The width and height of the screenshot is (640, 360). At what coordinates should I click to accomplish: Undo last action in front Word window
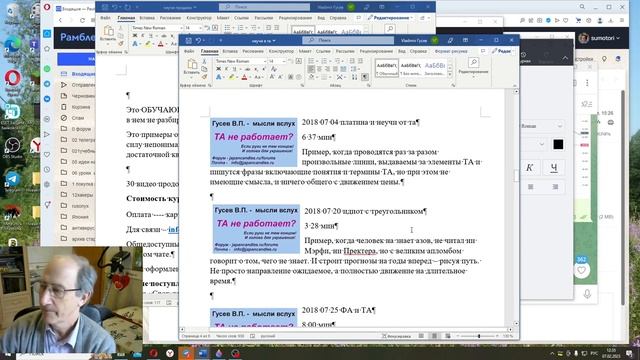pyautogui.click(x=198, y=41)
